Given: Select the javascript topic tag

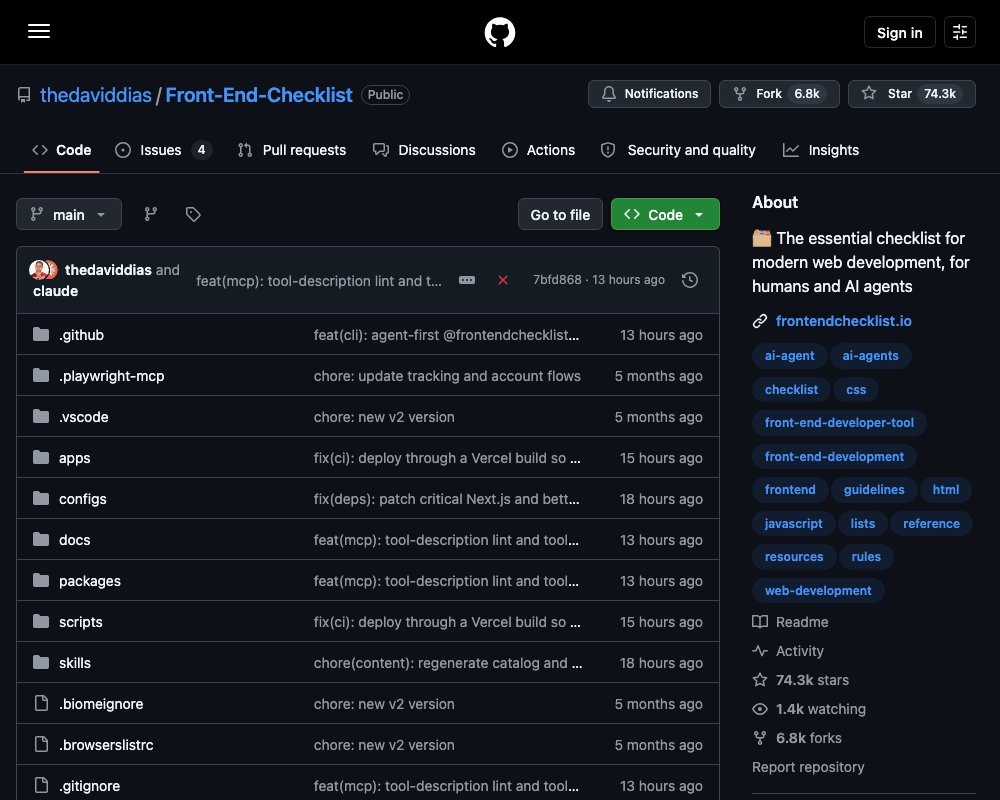Looking at the screenshot, I should pyautogui.click(x=793, y=523).
